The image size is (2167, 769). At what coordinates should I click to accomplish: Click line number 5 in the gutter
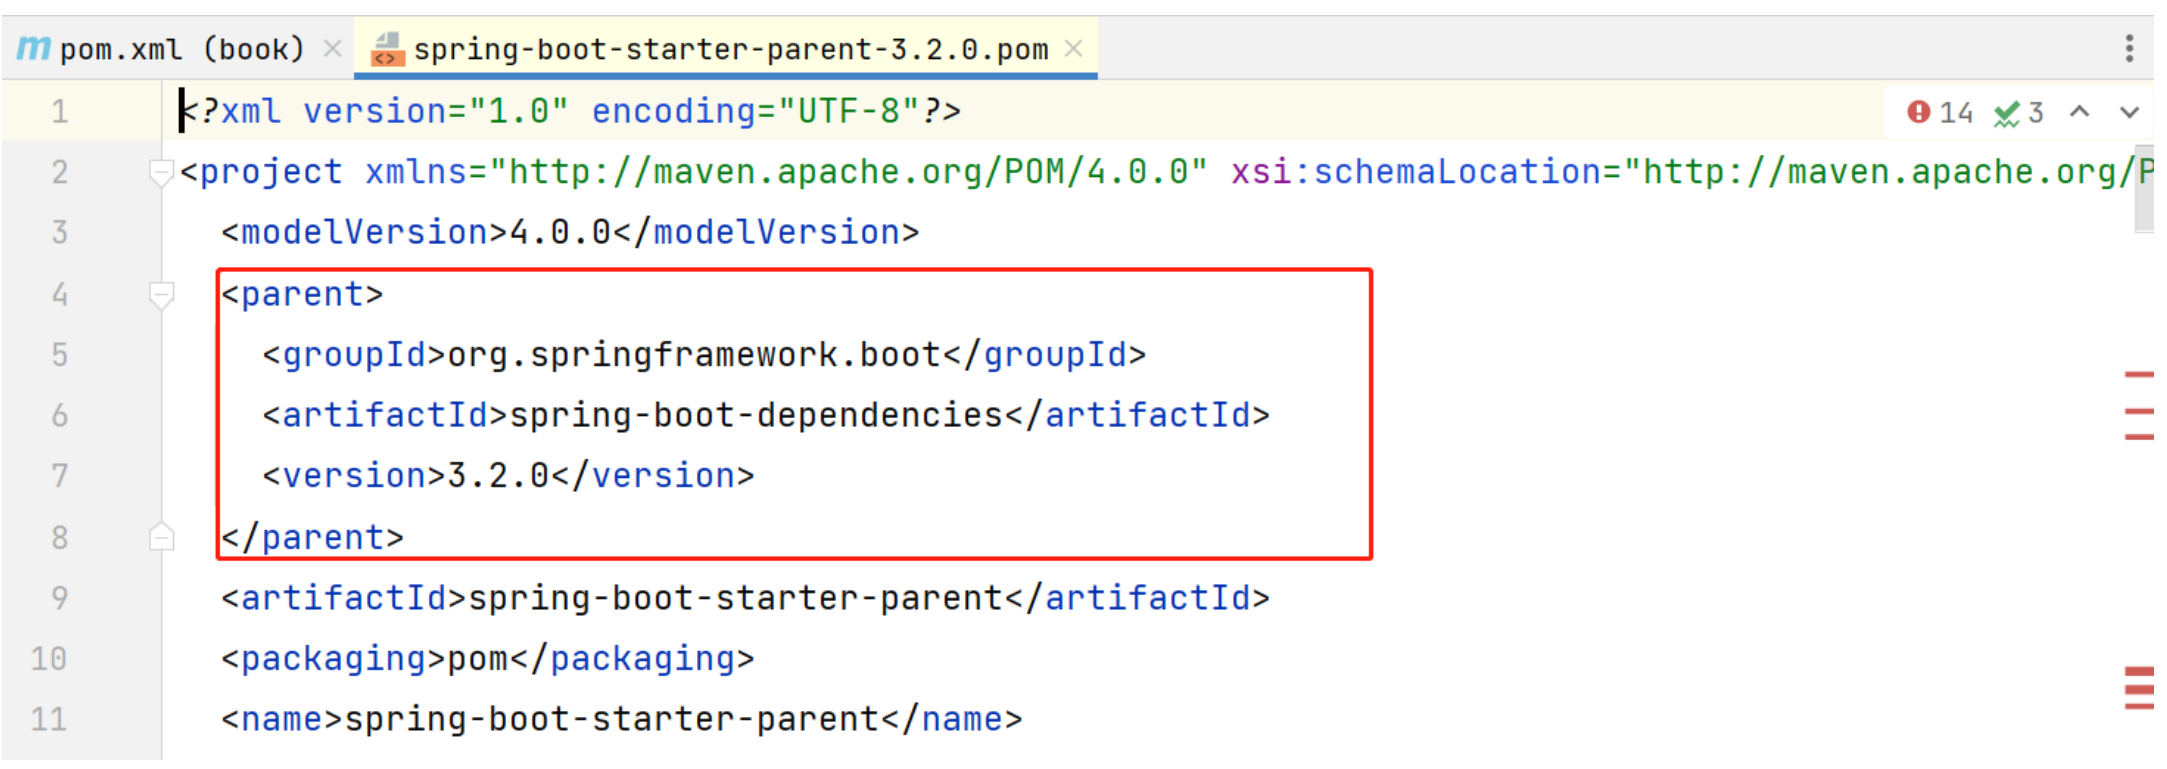pyautogui.click(x=60, y=355)
